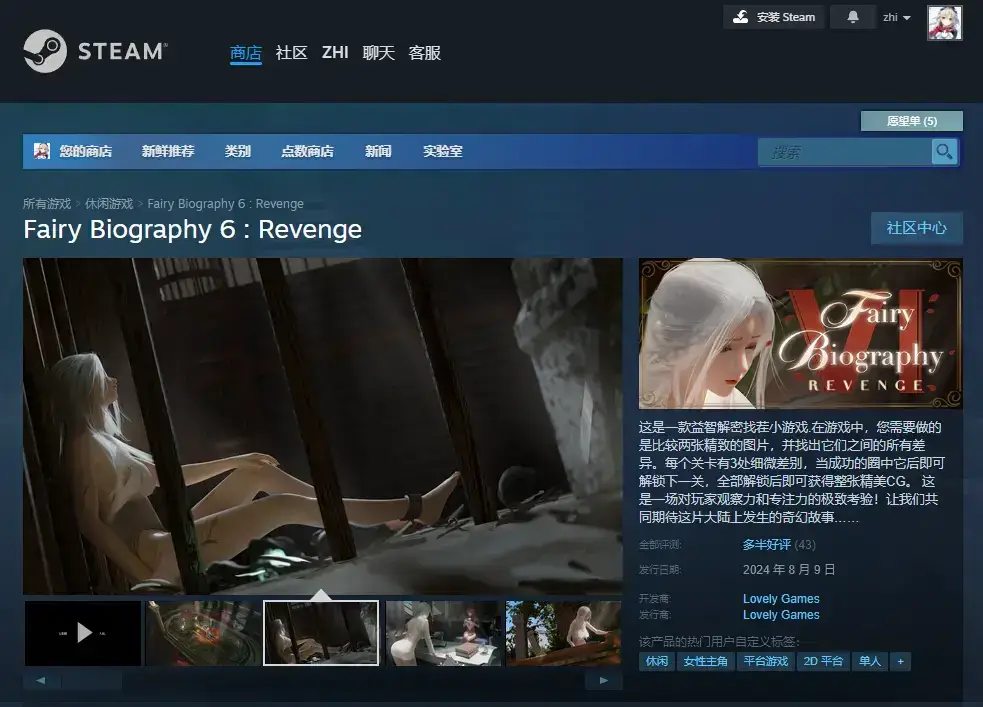The width and height of the screenshot is (983, 707).
Task: Select the thumbnail with two characters at desk
Action: coord(444,633)
